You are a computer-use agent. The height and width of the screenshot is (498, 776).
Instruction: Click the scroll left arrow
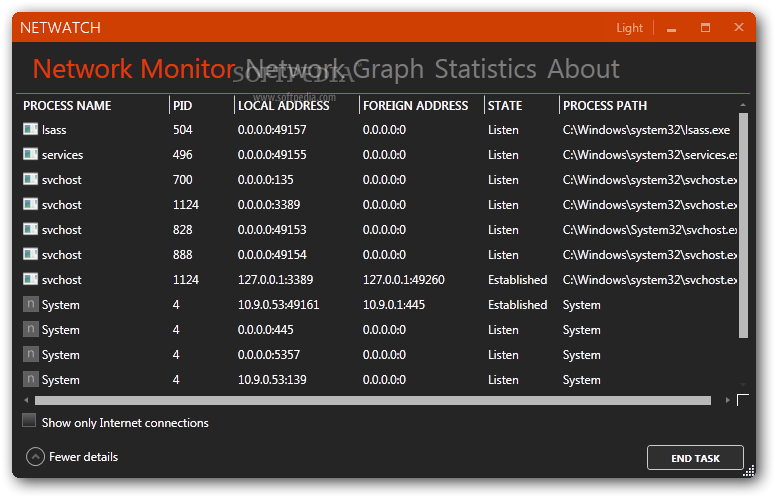pos(26,400)
